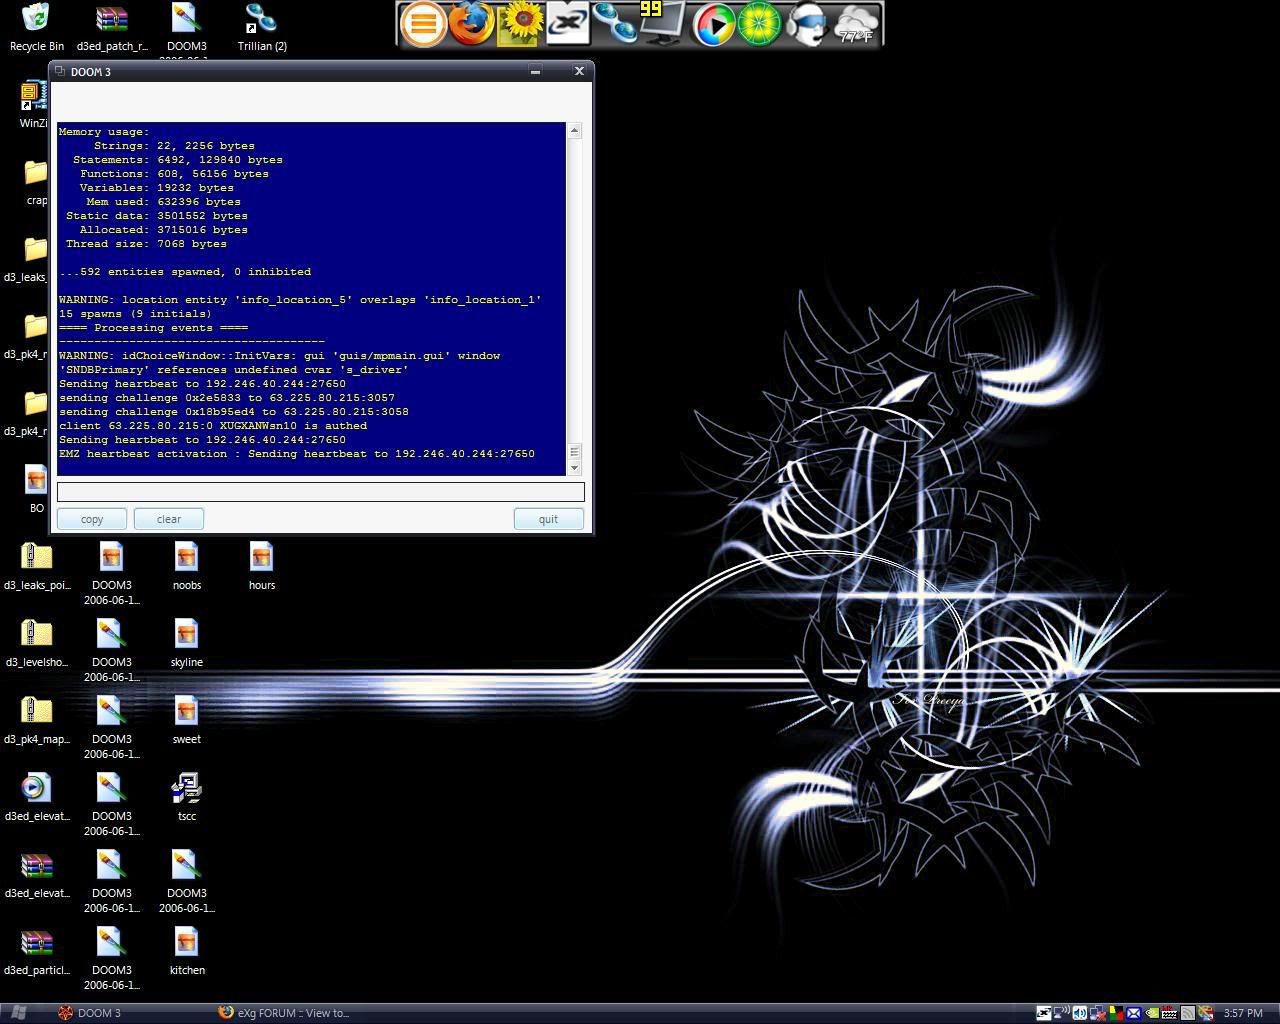Open the d3ed_patch_r... archive on desktop
Screen dimensions: 1280x1024
[x=112, y=28]
